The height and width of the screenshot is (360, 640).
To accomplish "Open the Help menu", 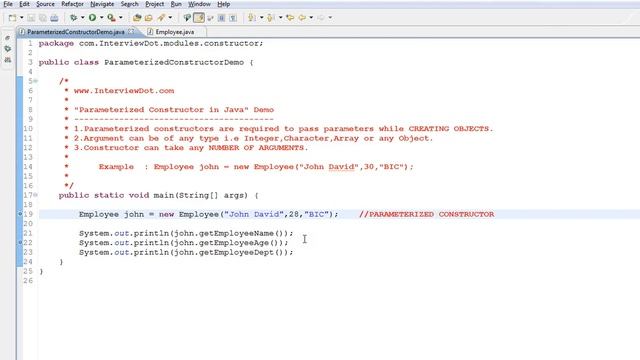I will tap(223, 4).
